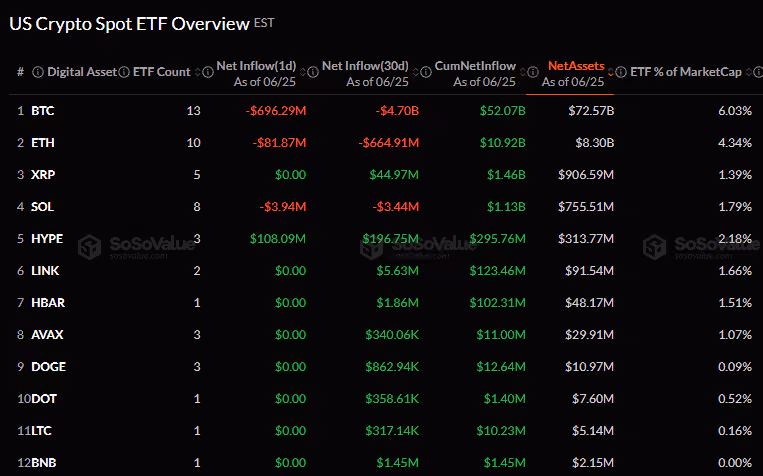Click SOL market cap share 1.79%
Image resolution: width=763 pixels, height=476 pixels.
click(x=735, y=207)
